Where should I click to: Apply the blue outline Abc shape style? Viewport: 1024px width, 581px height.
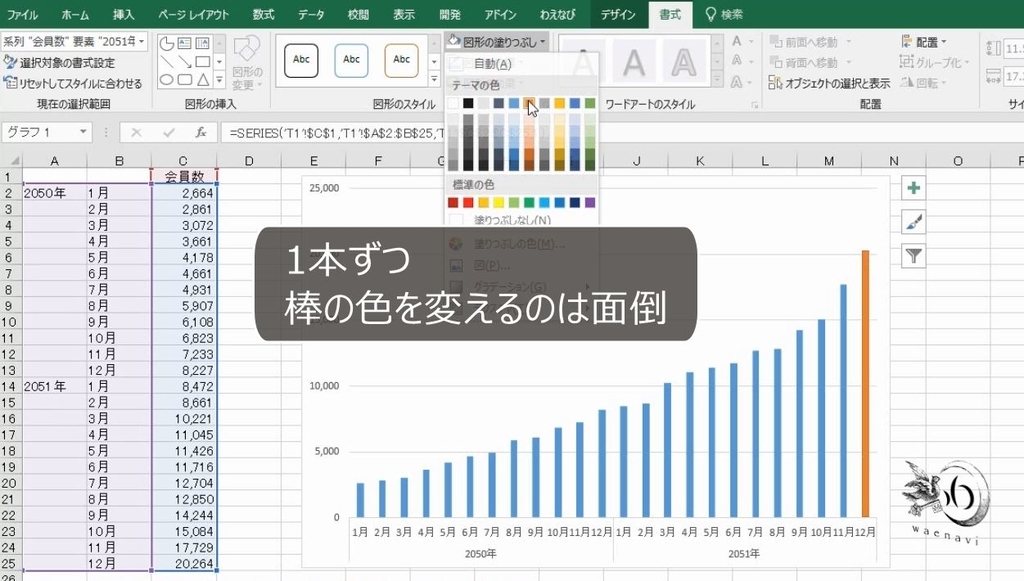click(351, 60)
